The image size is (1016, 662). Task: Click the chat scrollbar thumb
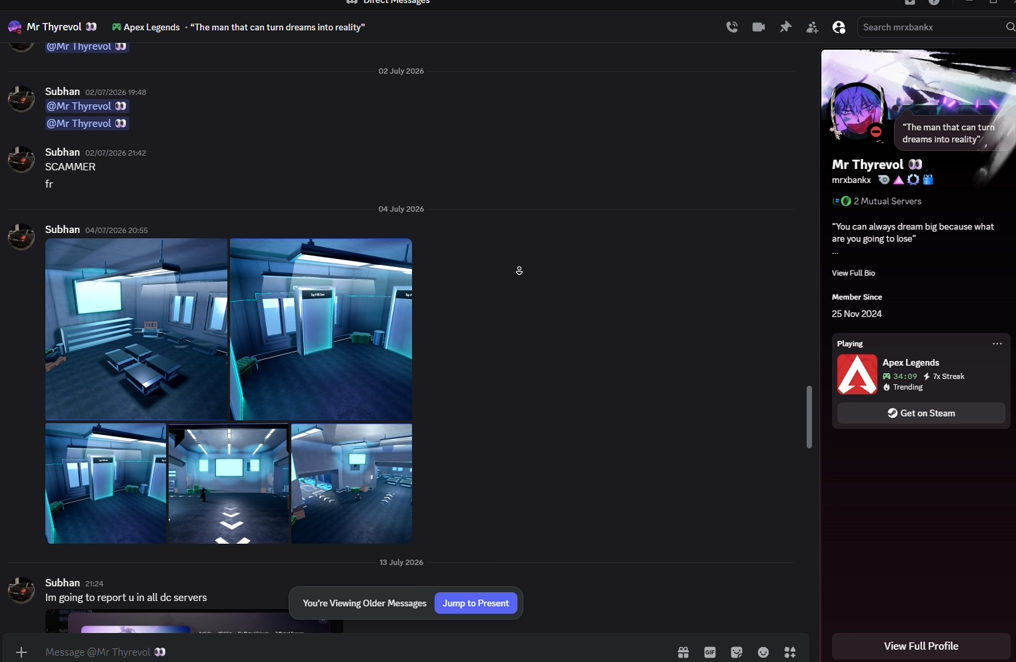pyautogui.click(x=809, y=417)
